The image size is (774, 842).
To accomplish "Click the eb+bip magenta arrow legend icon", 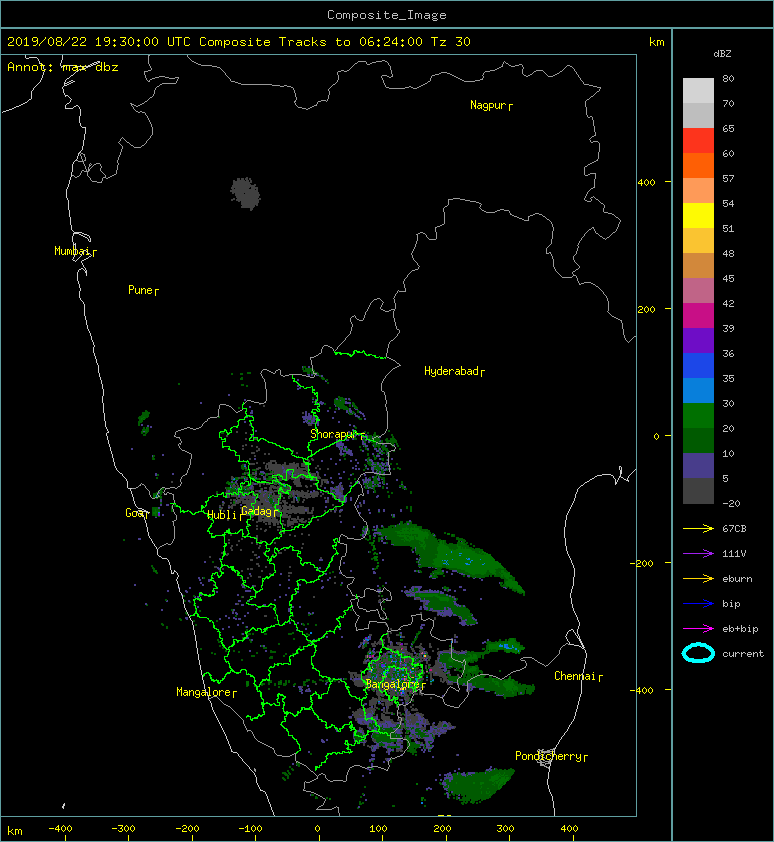I will point(698,628).
